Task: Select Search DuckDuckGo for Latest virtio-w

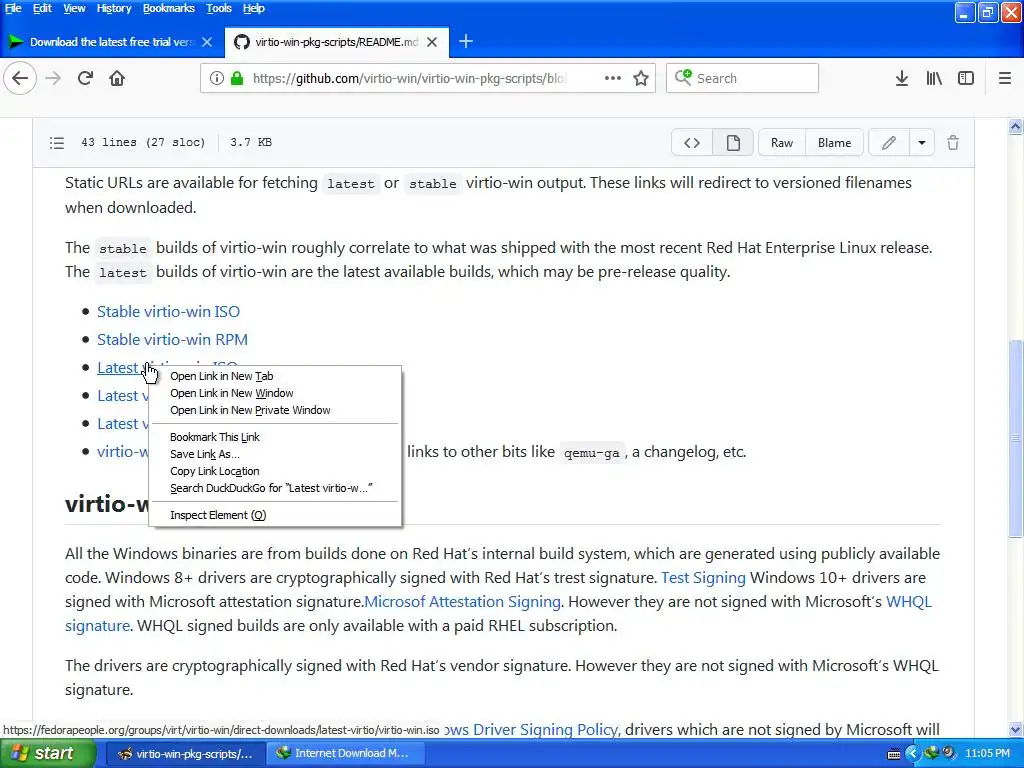Action: [x=275, y=488]
